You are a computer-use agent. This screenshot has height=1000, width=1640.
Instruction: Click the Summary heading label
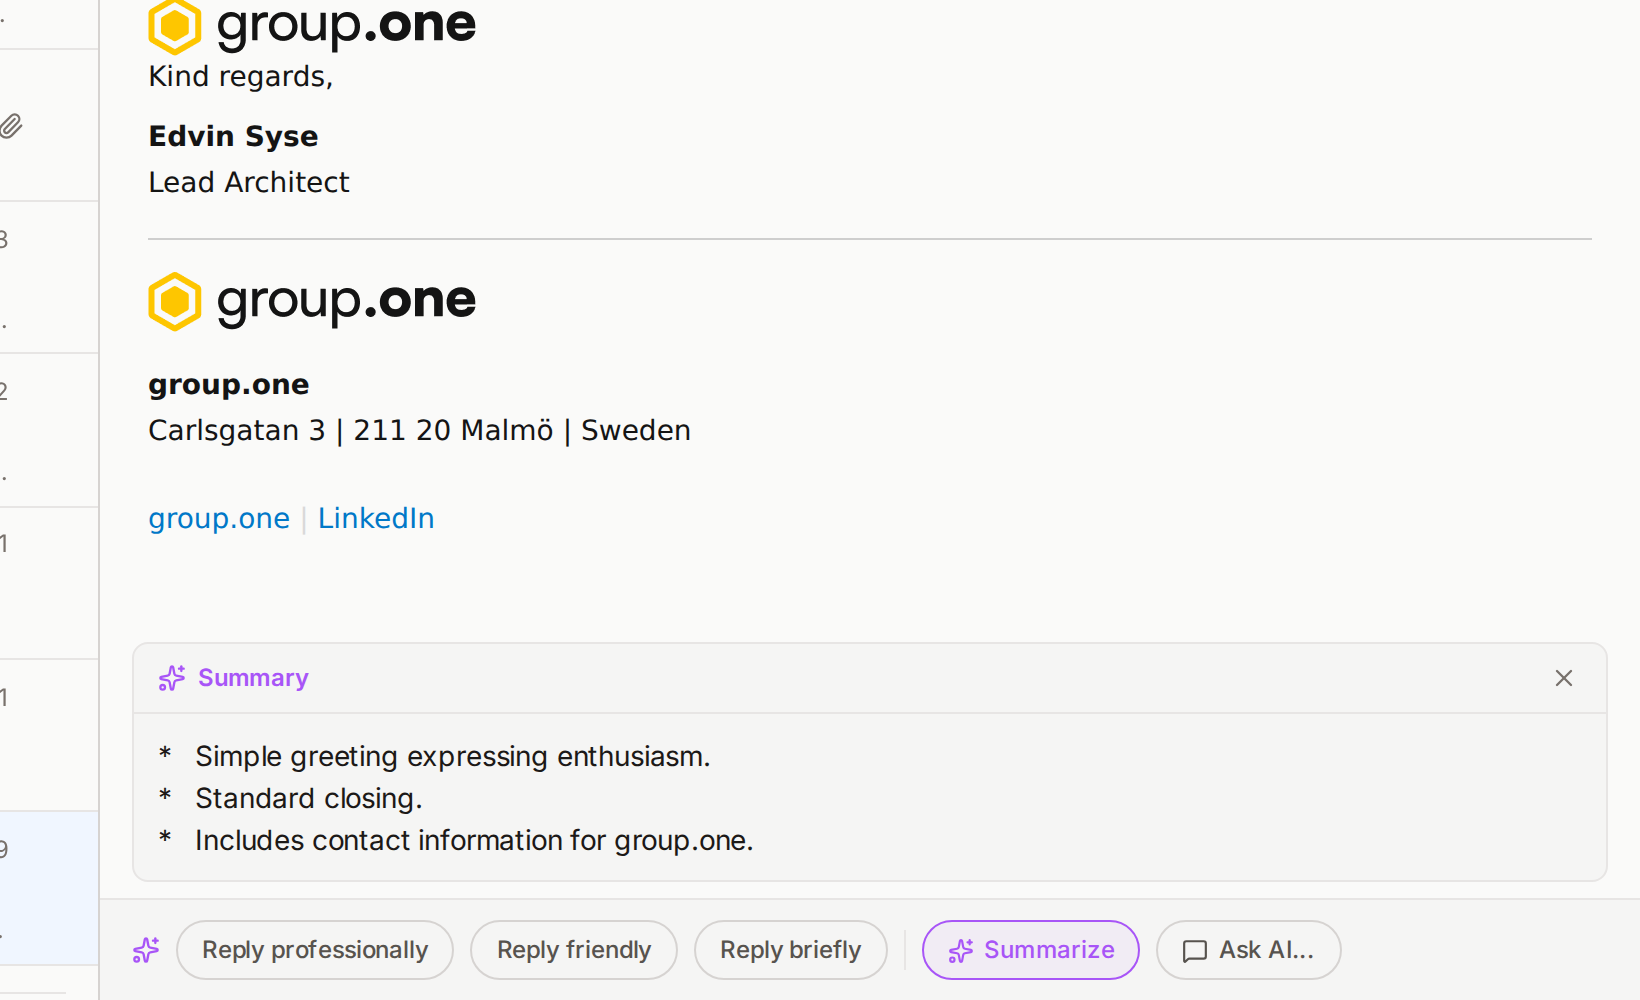(x=253, y=678)
